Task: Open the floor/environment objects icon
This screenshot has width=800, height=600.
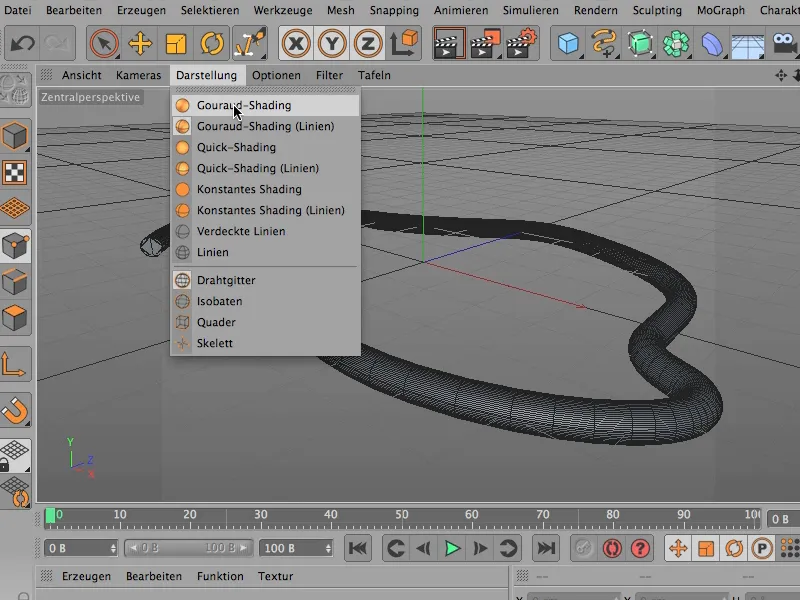Action: tap(747, 45)
